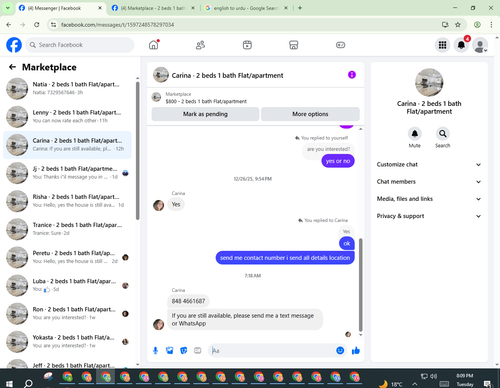
Task: Click More options button
Action: tap(310, 114)
